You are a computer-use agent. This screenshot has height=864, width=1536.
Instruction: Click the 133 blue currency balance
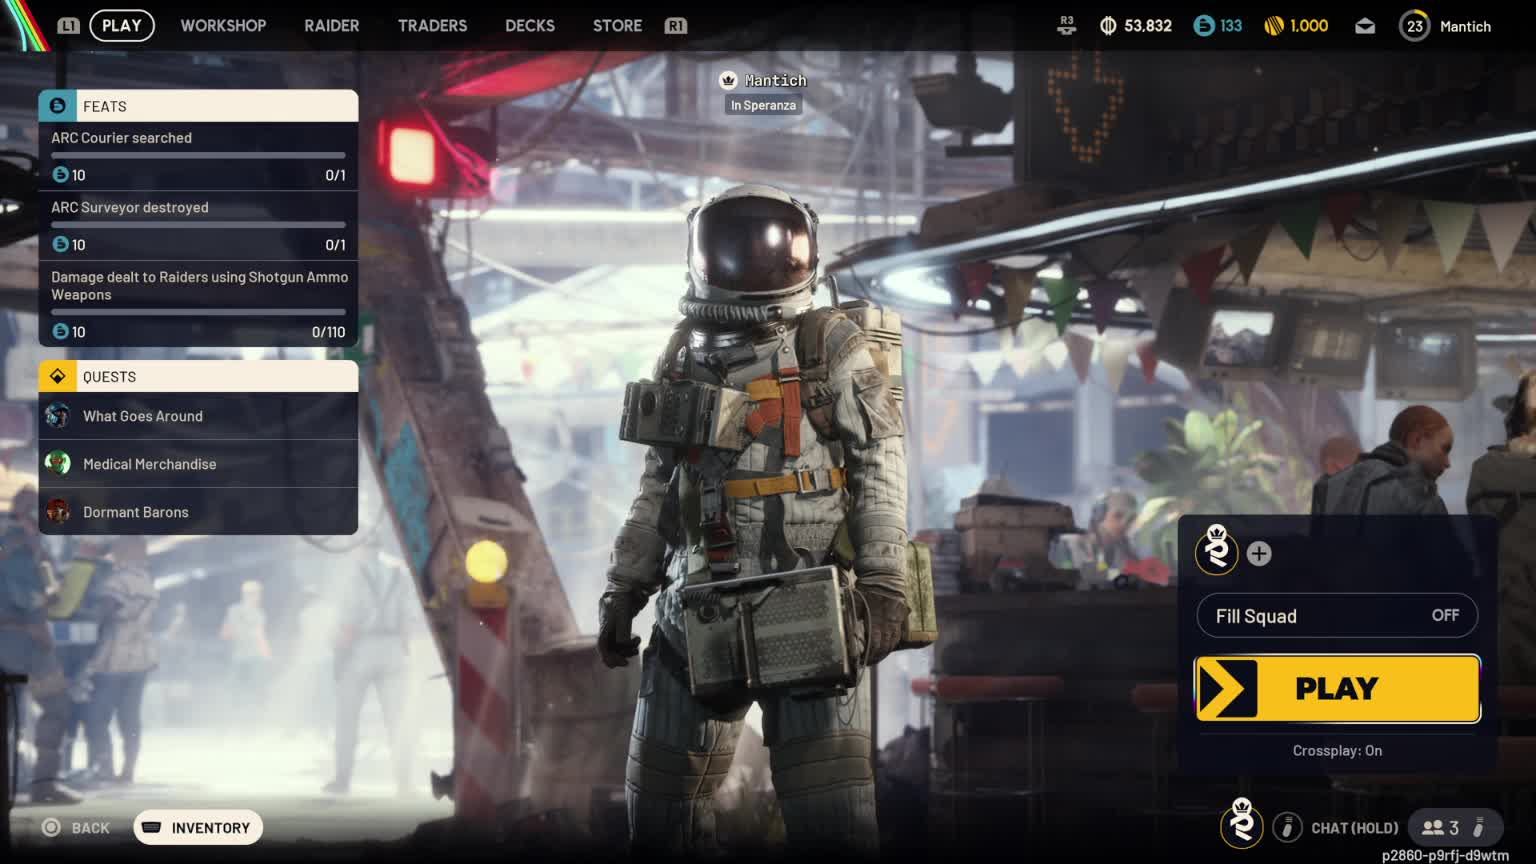(x=1231, y=26)
